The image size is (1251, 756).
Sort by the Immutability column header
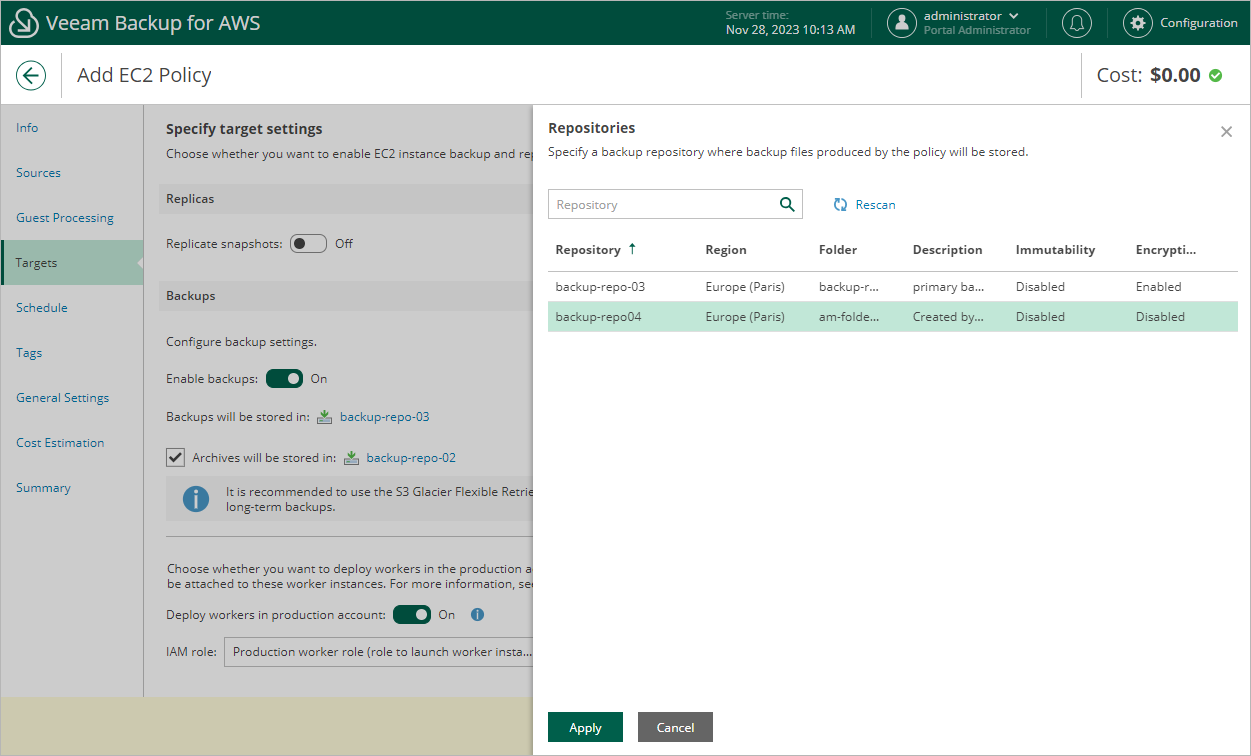1056,250
